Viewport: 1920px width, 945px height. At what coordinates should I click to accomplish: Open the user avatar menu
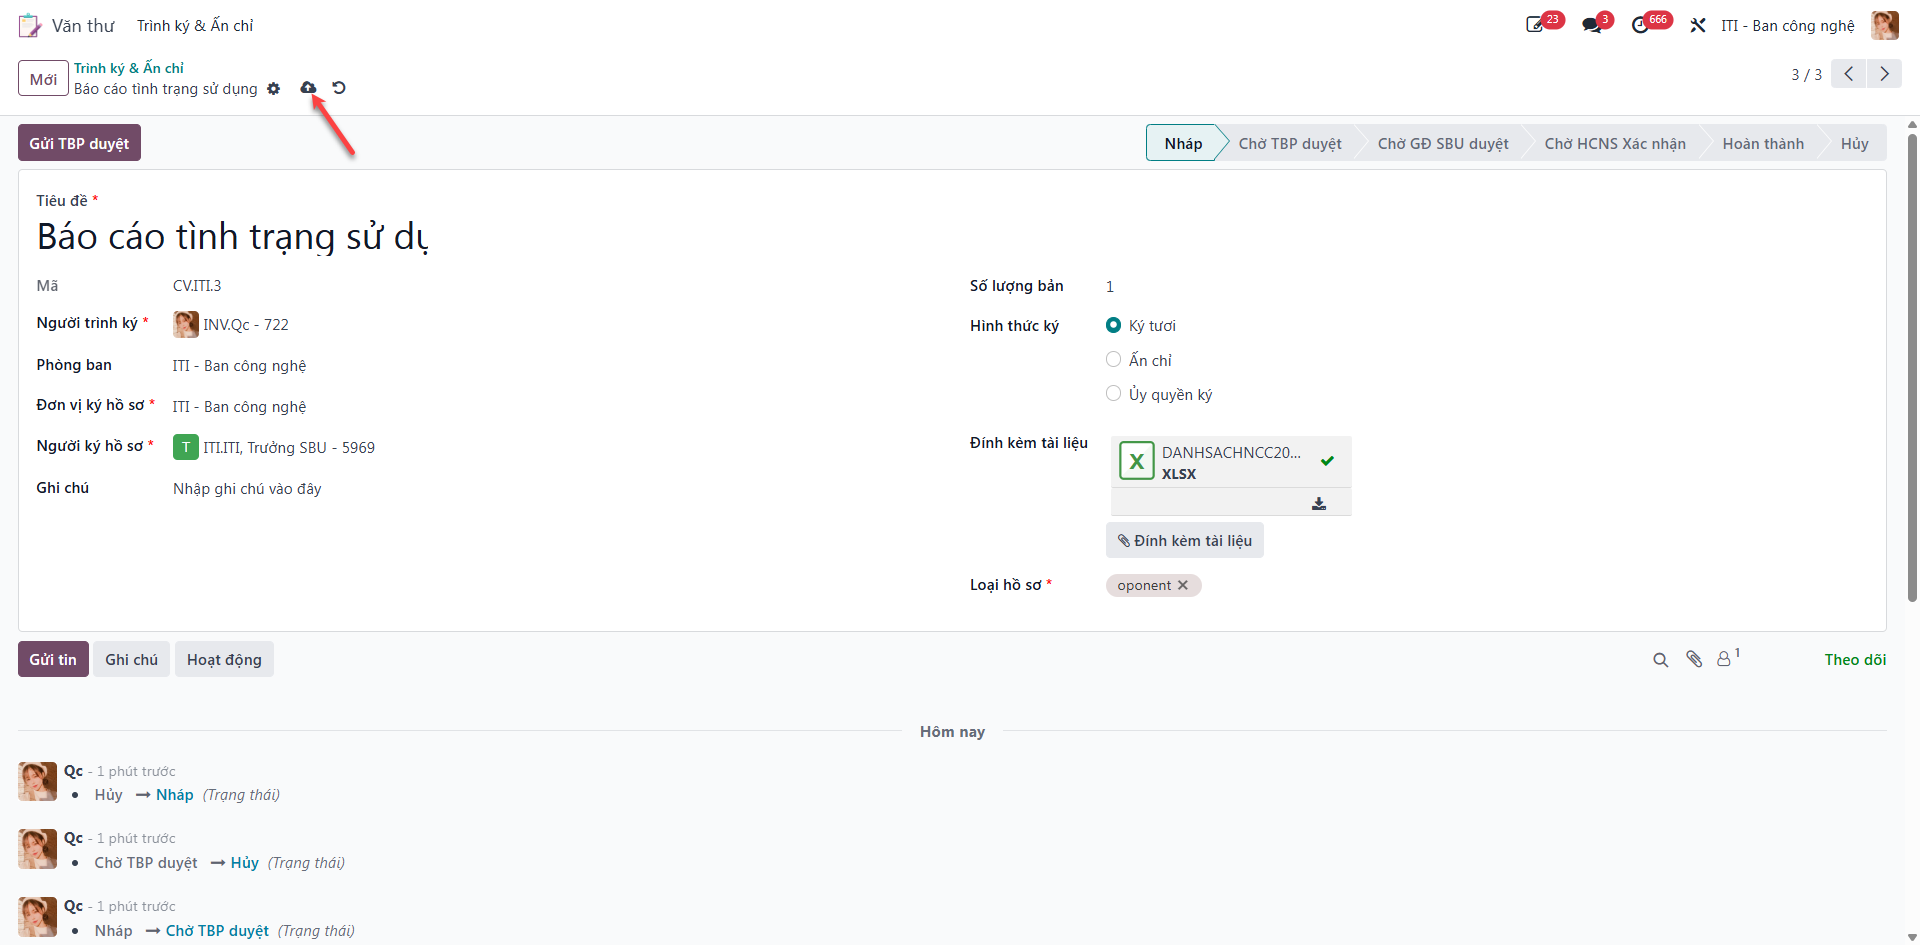click(1885, 25)
